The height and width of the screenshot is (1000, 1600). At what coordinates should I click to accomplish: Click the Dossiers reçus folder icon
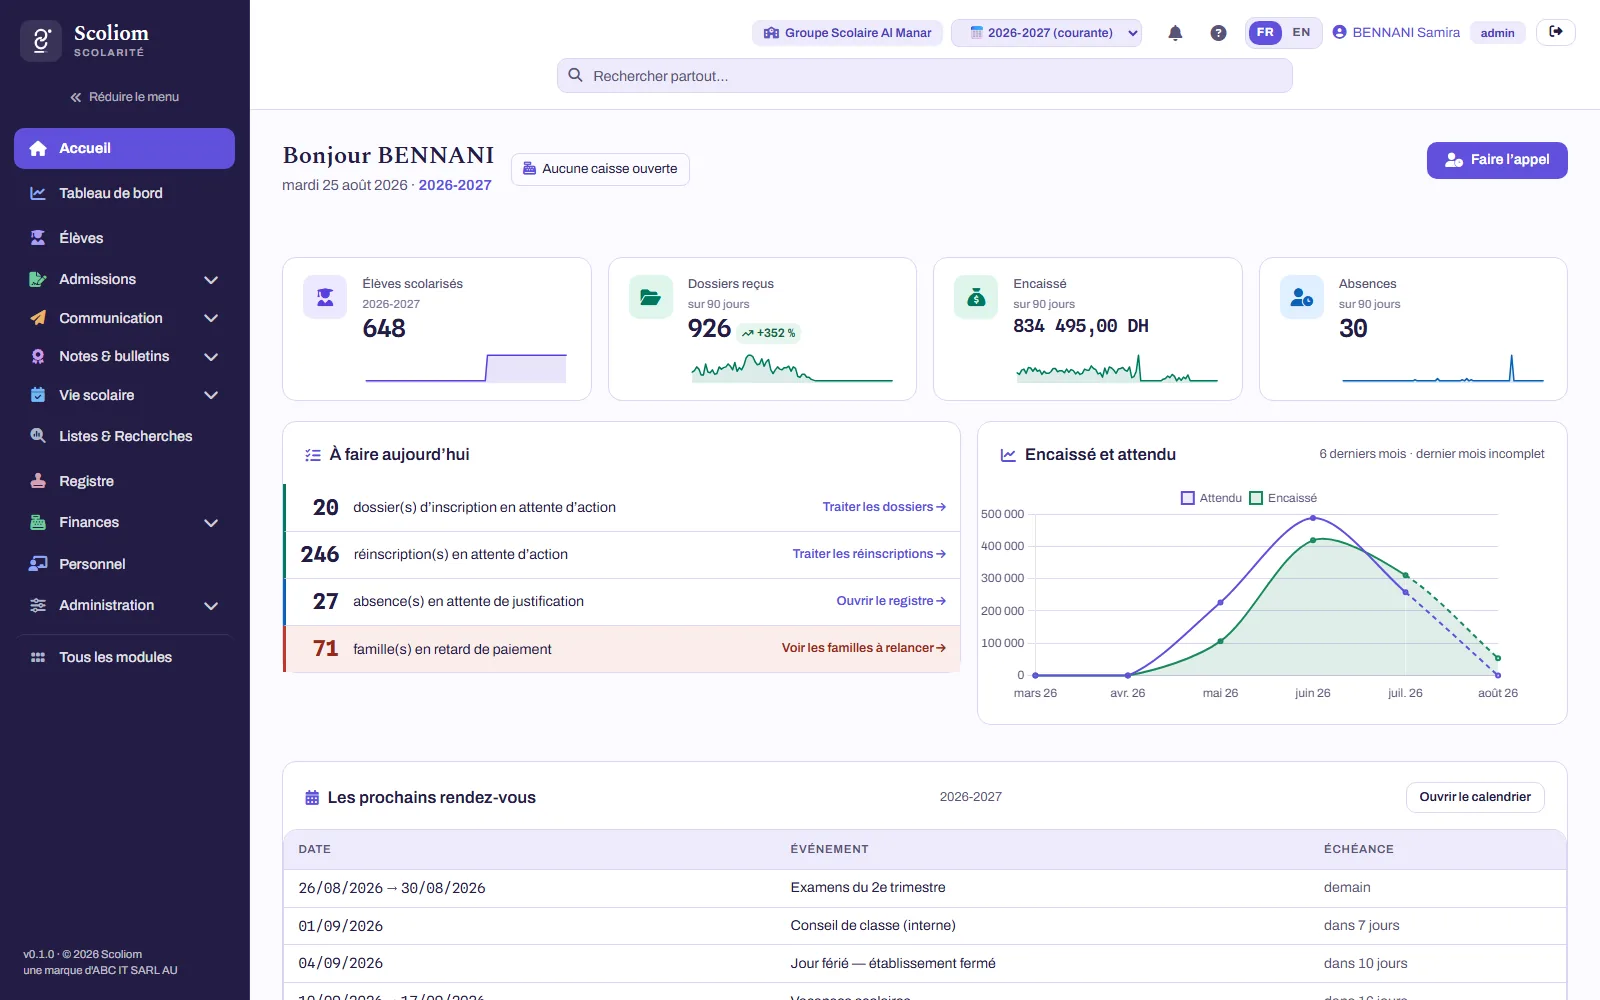click(650, 297)
